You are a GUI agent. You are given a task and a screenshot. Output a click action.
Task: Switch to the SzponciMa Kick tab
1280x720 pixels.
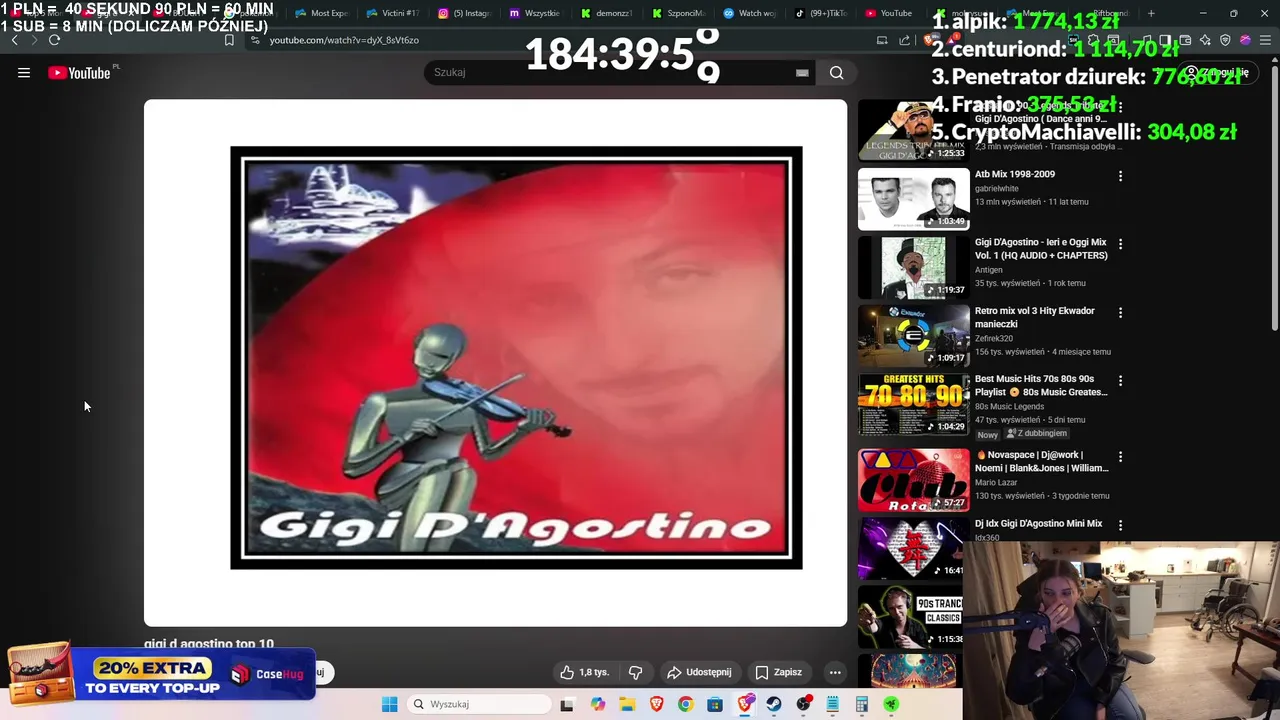[678, 13]
